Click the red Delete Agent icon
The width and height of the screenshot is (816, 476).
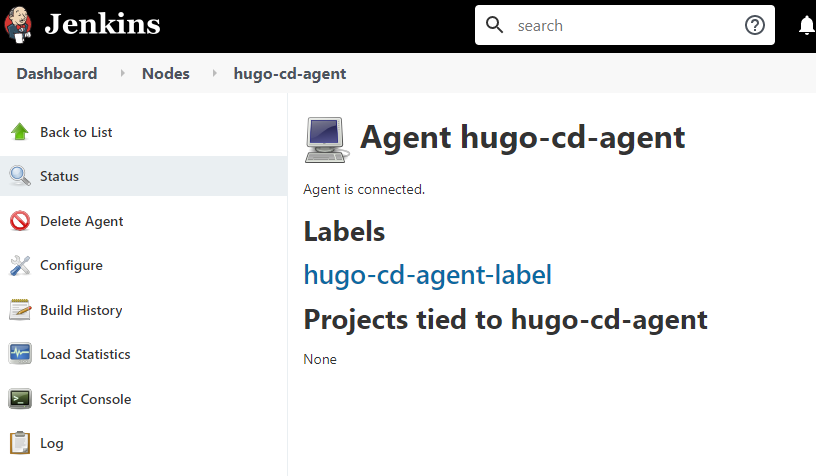20,221
